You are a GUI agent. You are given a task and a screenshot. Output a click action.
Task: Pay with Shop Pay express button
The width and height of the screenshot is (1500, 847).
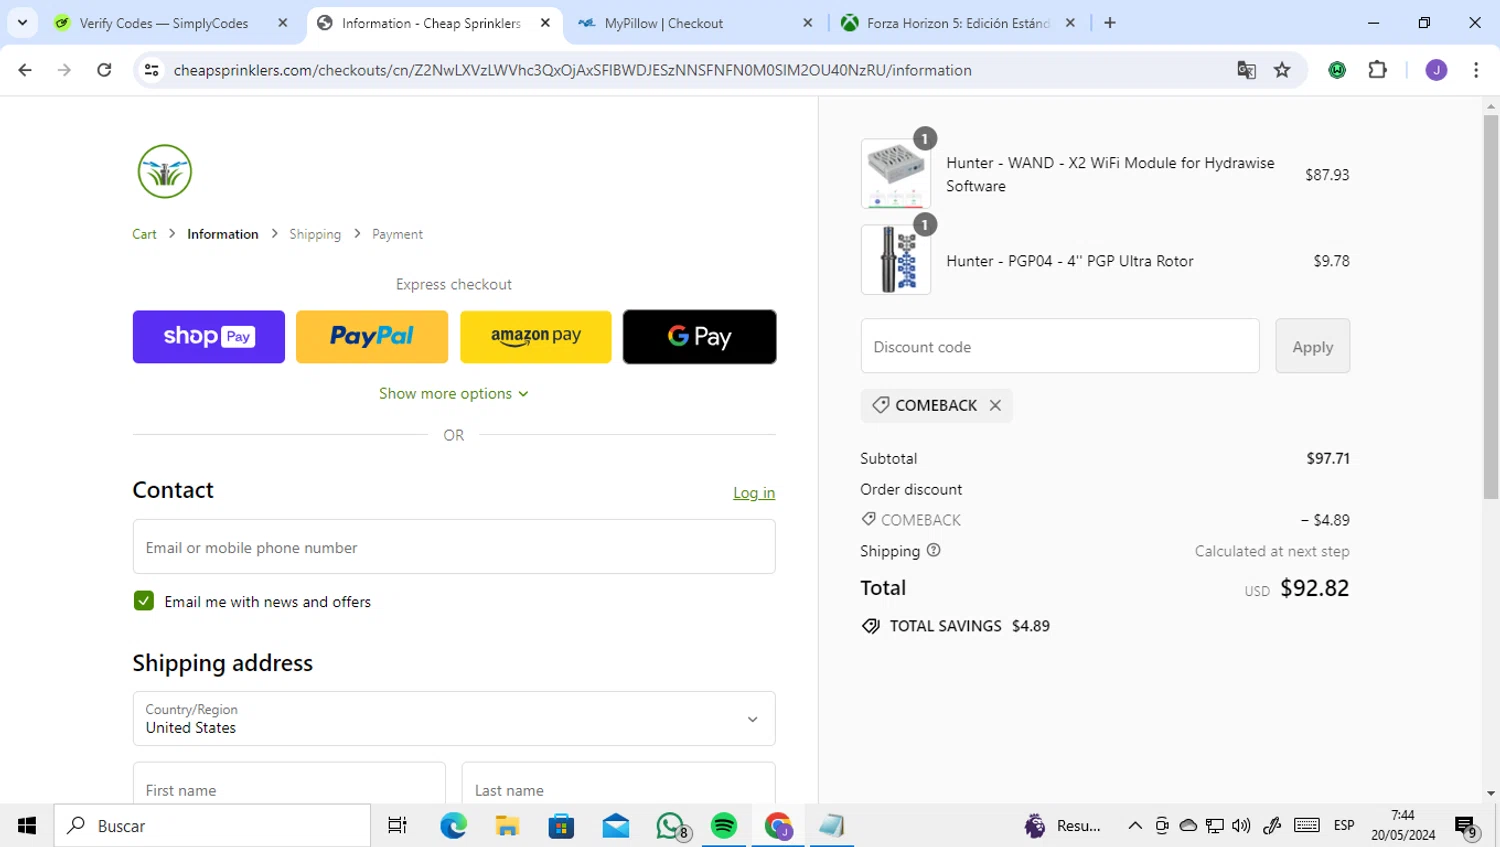(x=209, y=336)
